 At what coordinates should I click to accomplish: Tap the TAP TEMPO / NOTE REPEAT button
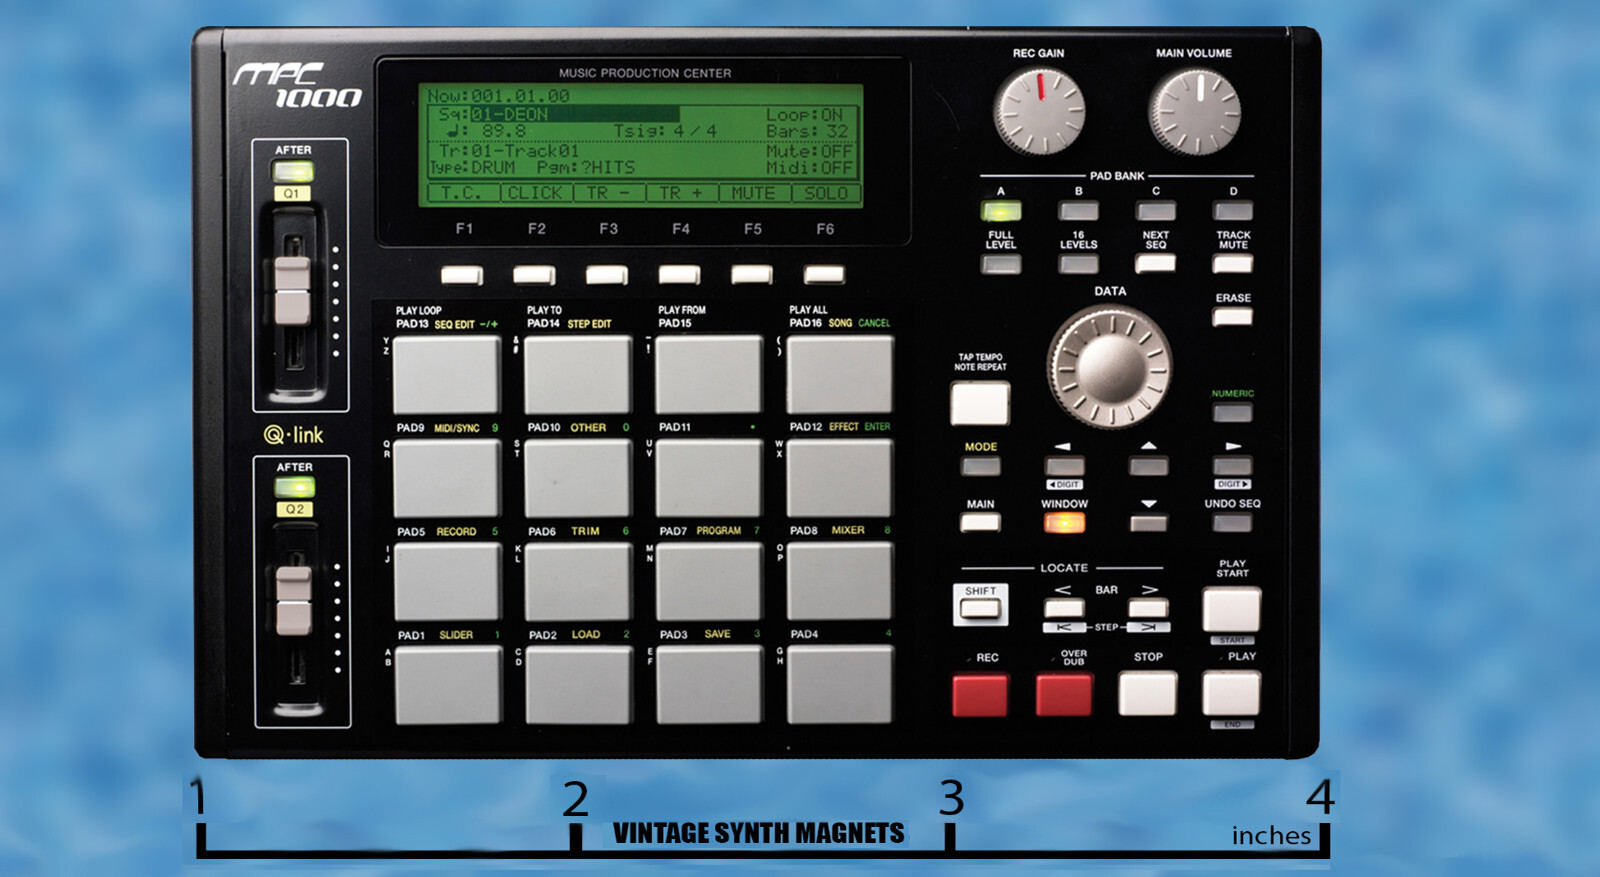[x=980, y=403]
